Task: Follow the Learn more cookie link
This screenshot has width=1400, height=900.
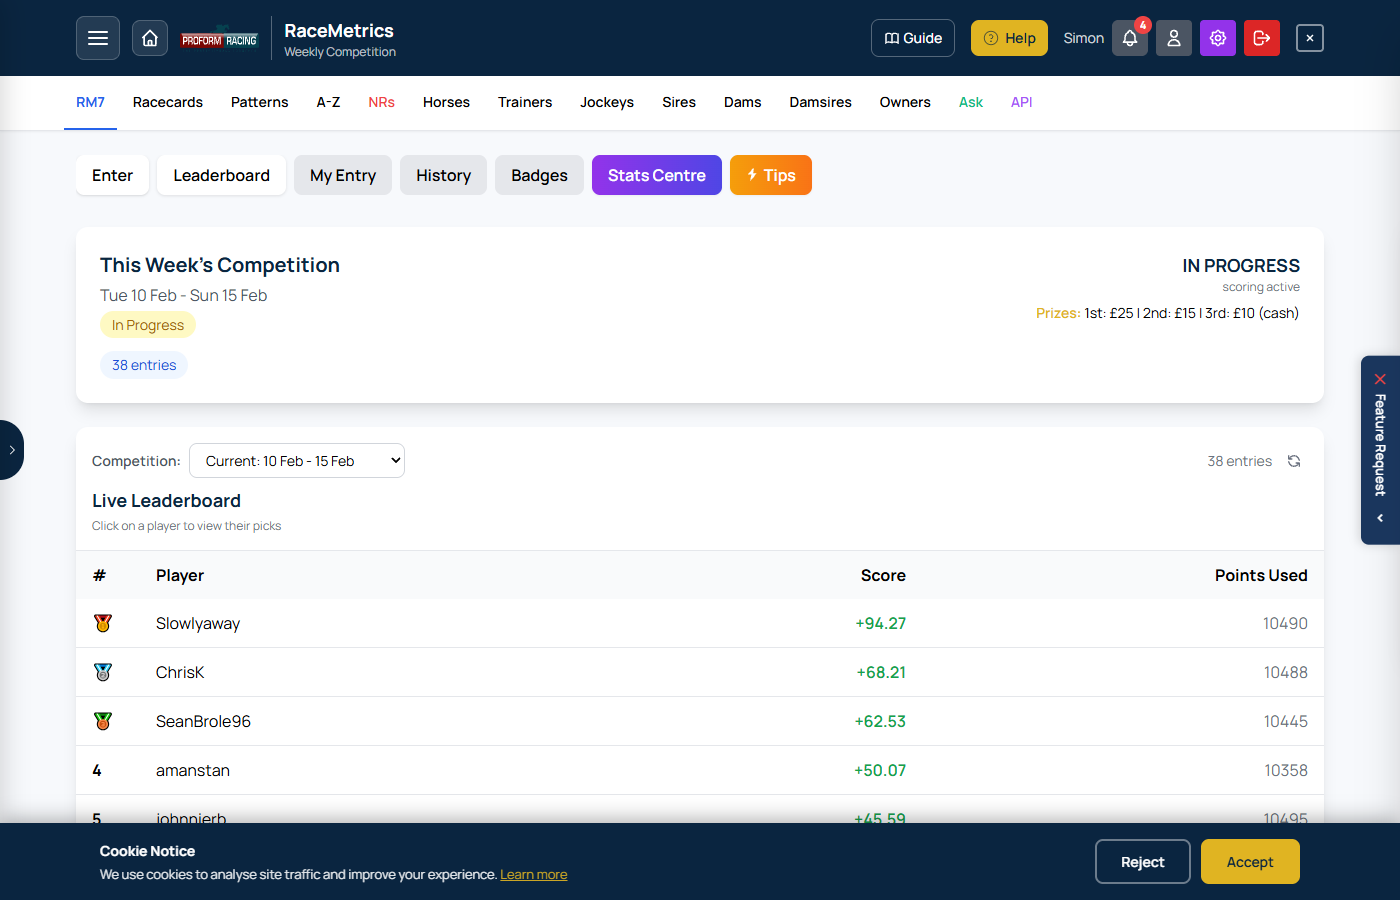Action: (x=533, y=875)
